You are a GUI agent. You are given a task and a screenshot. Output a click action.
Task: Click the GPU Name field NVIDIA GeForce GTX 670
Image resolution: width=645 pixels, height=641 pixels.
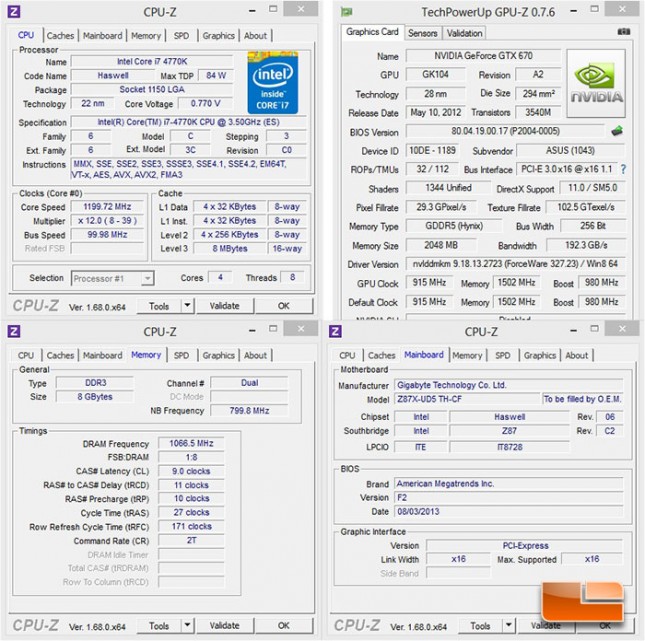tap(483, 56)
